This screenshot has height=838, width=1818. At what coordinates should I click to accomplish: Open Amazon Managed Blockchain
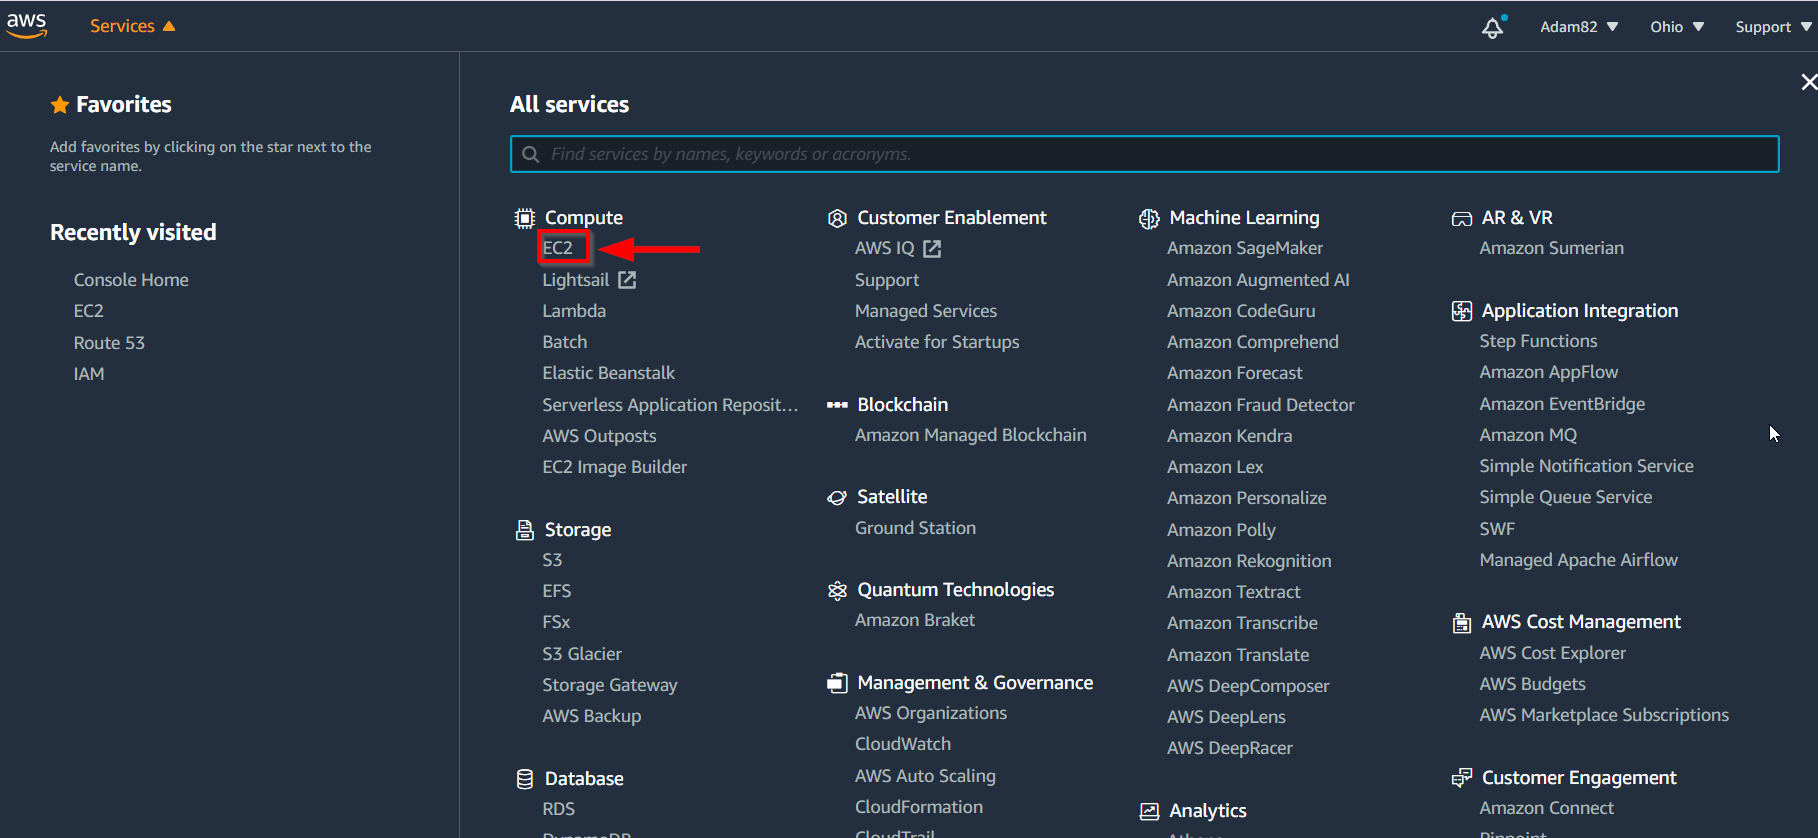coord(971,435)
